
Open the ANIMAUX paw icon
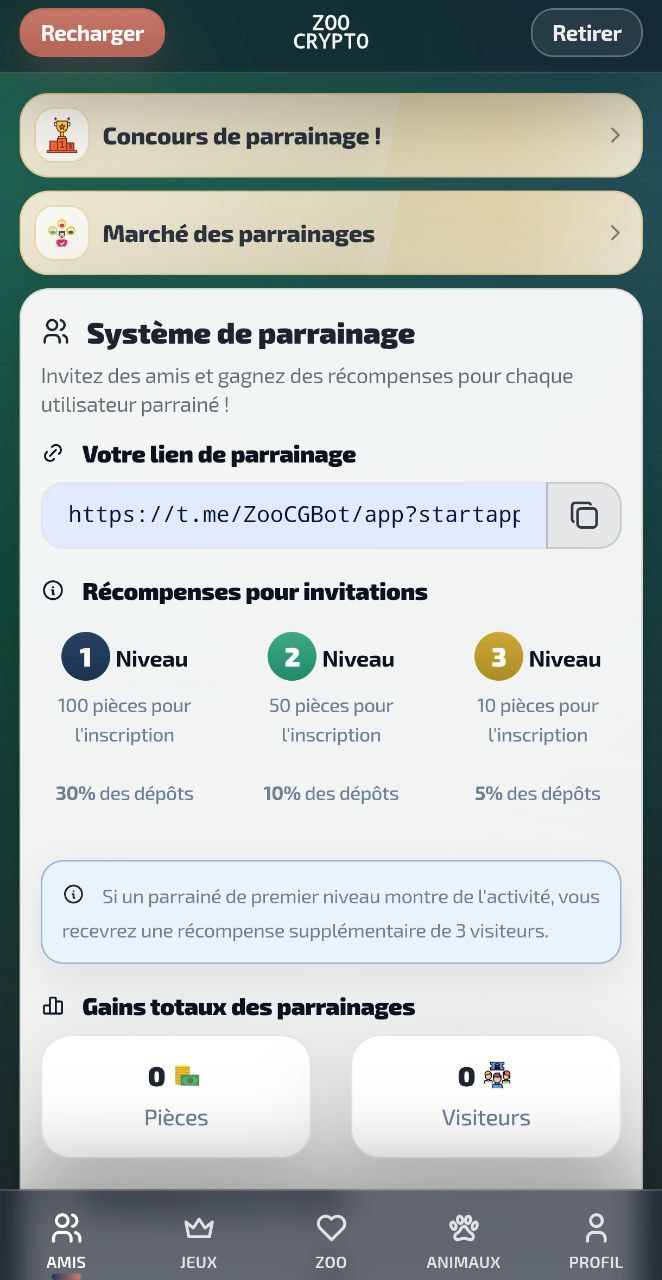[463, 1227]
